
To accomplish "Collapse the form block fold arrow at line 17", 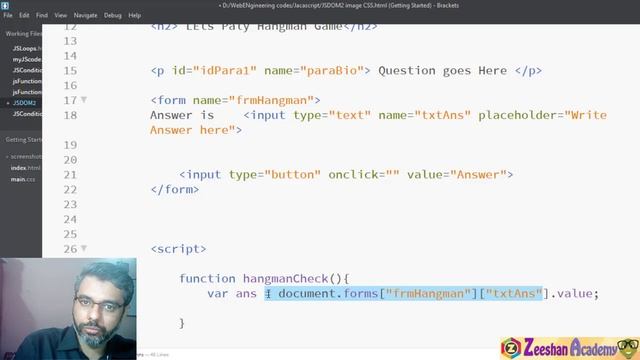I will point(84,99).
